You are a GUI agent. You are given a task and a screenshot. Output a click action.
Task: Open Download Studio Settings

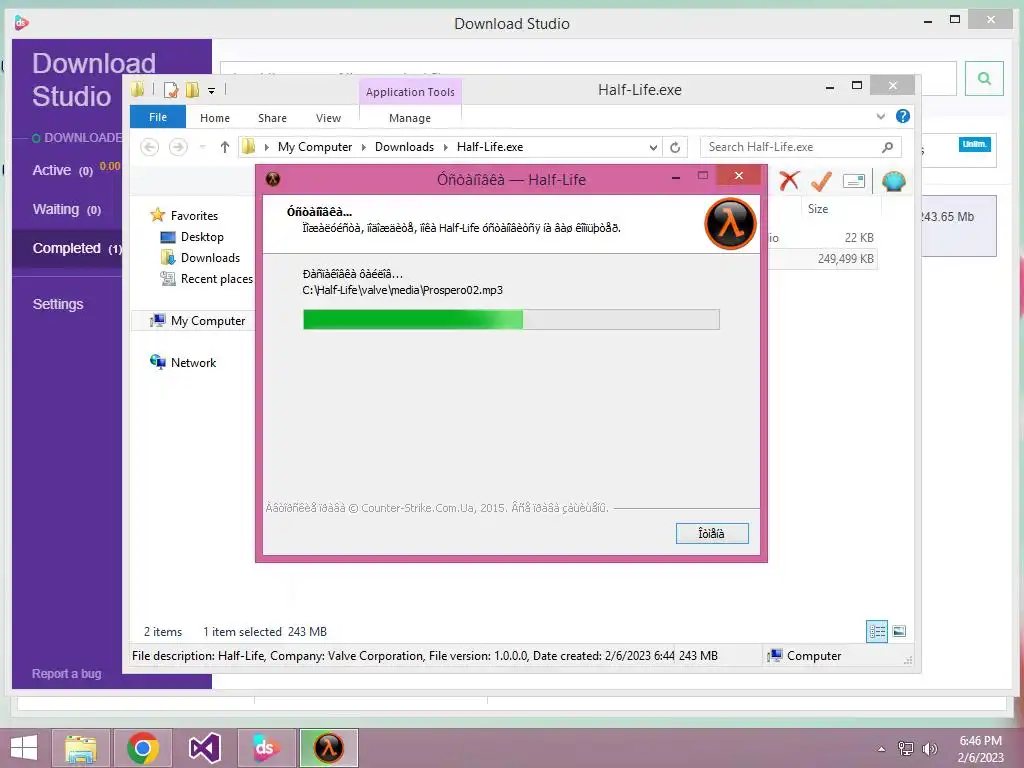(x=58, y=304)
